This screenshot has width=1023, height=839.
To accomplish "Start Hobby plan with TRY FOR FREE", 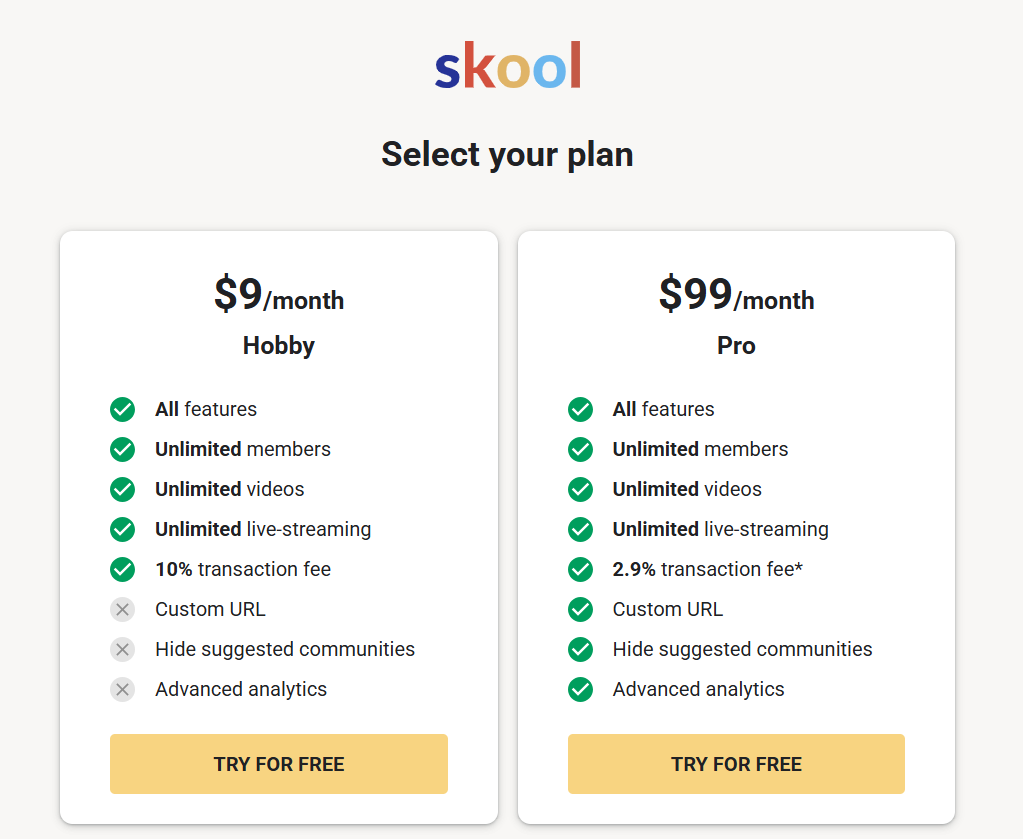I will 278,764.
